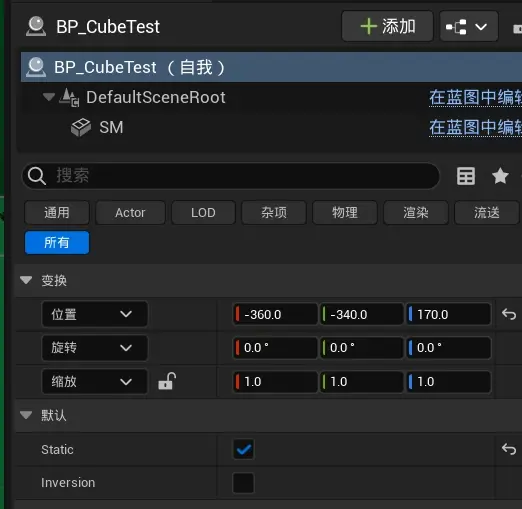This screenshot has height=509, width=522.
Task: Collapse the 默认 section
Action: click(26, 415)
